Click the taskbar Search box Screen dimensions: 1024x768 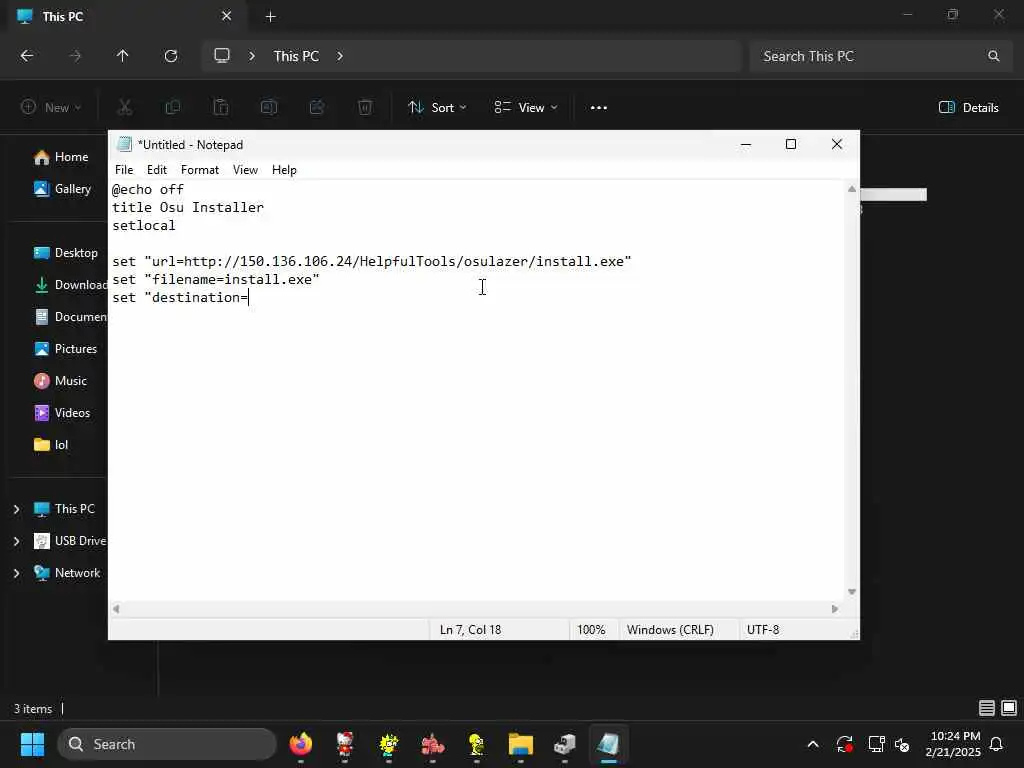coord(167,744)
